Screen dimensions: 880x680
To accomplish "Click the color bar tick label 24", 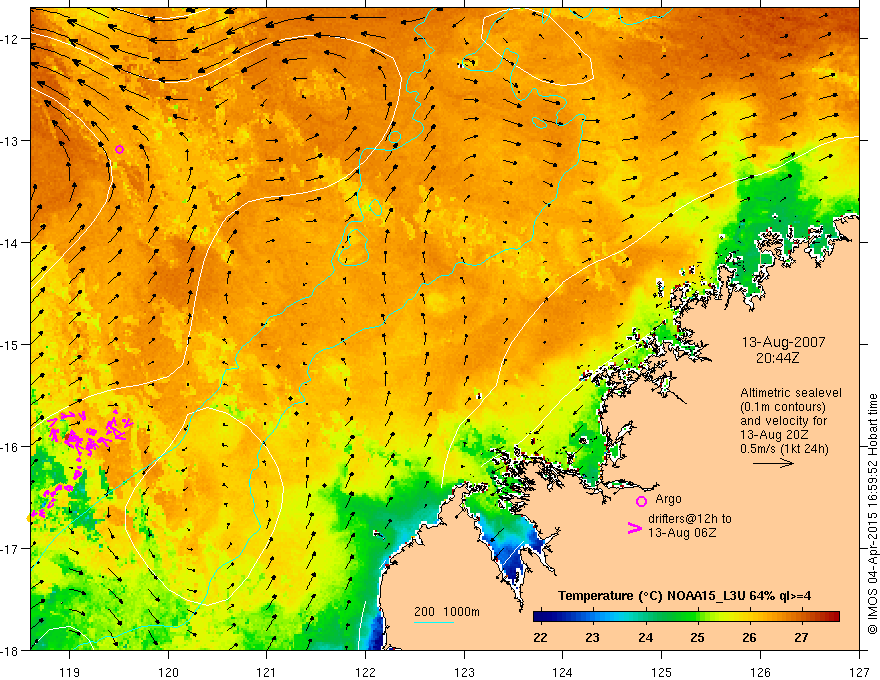I will pyautogui.click(x=645, y=637).
